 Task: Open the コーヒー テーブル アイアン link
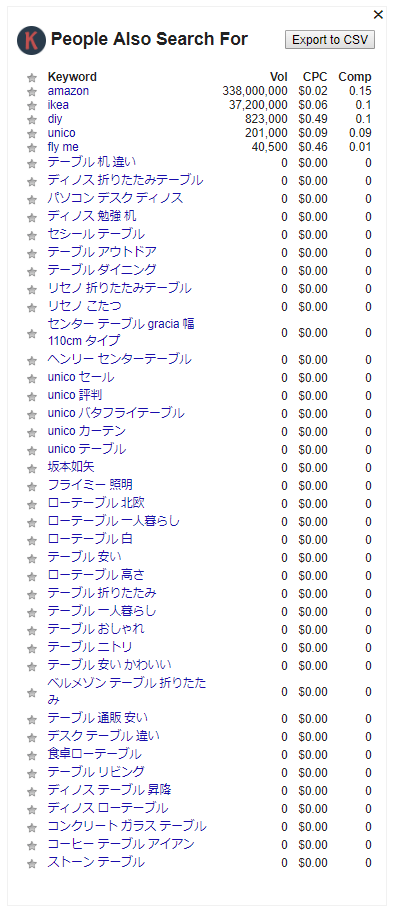pyautogui.click(x=121, y=845)
